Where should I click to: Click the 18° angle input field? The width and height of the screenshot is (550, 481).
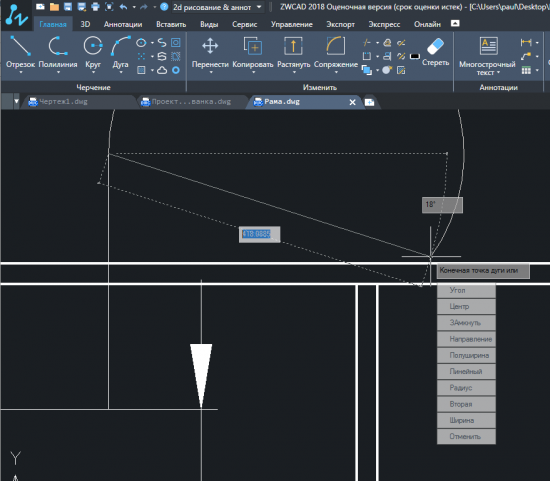[442, 205]
